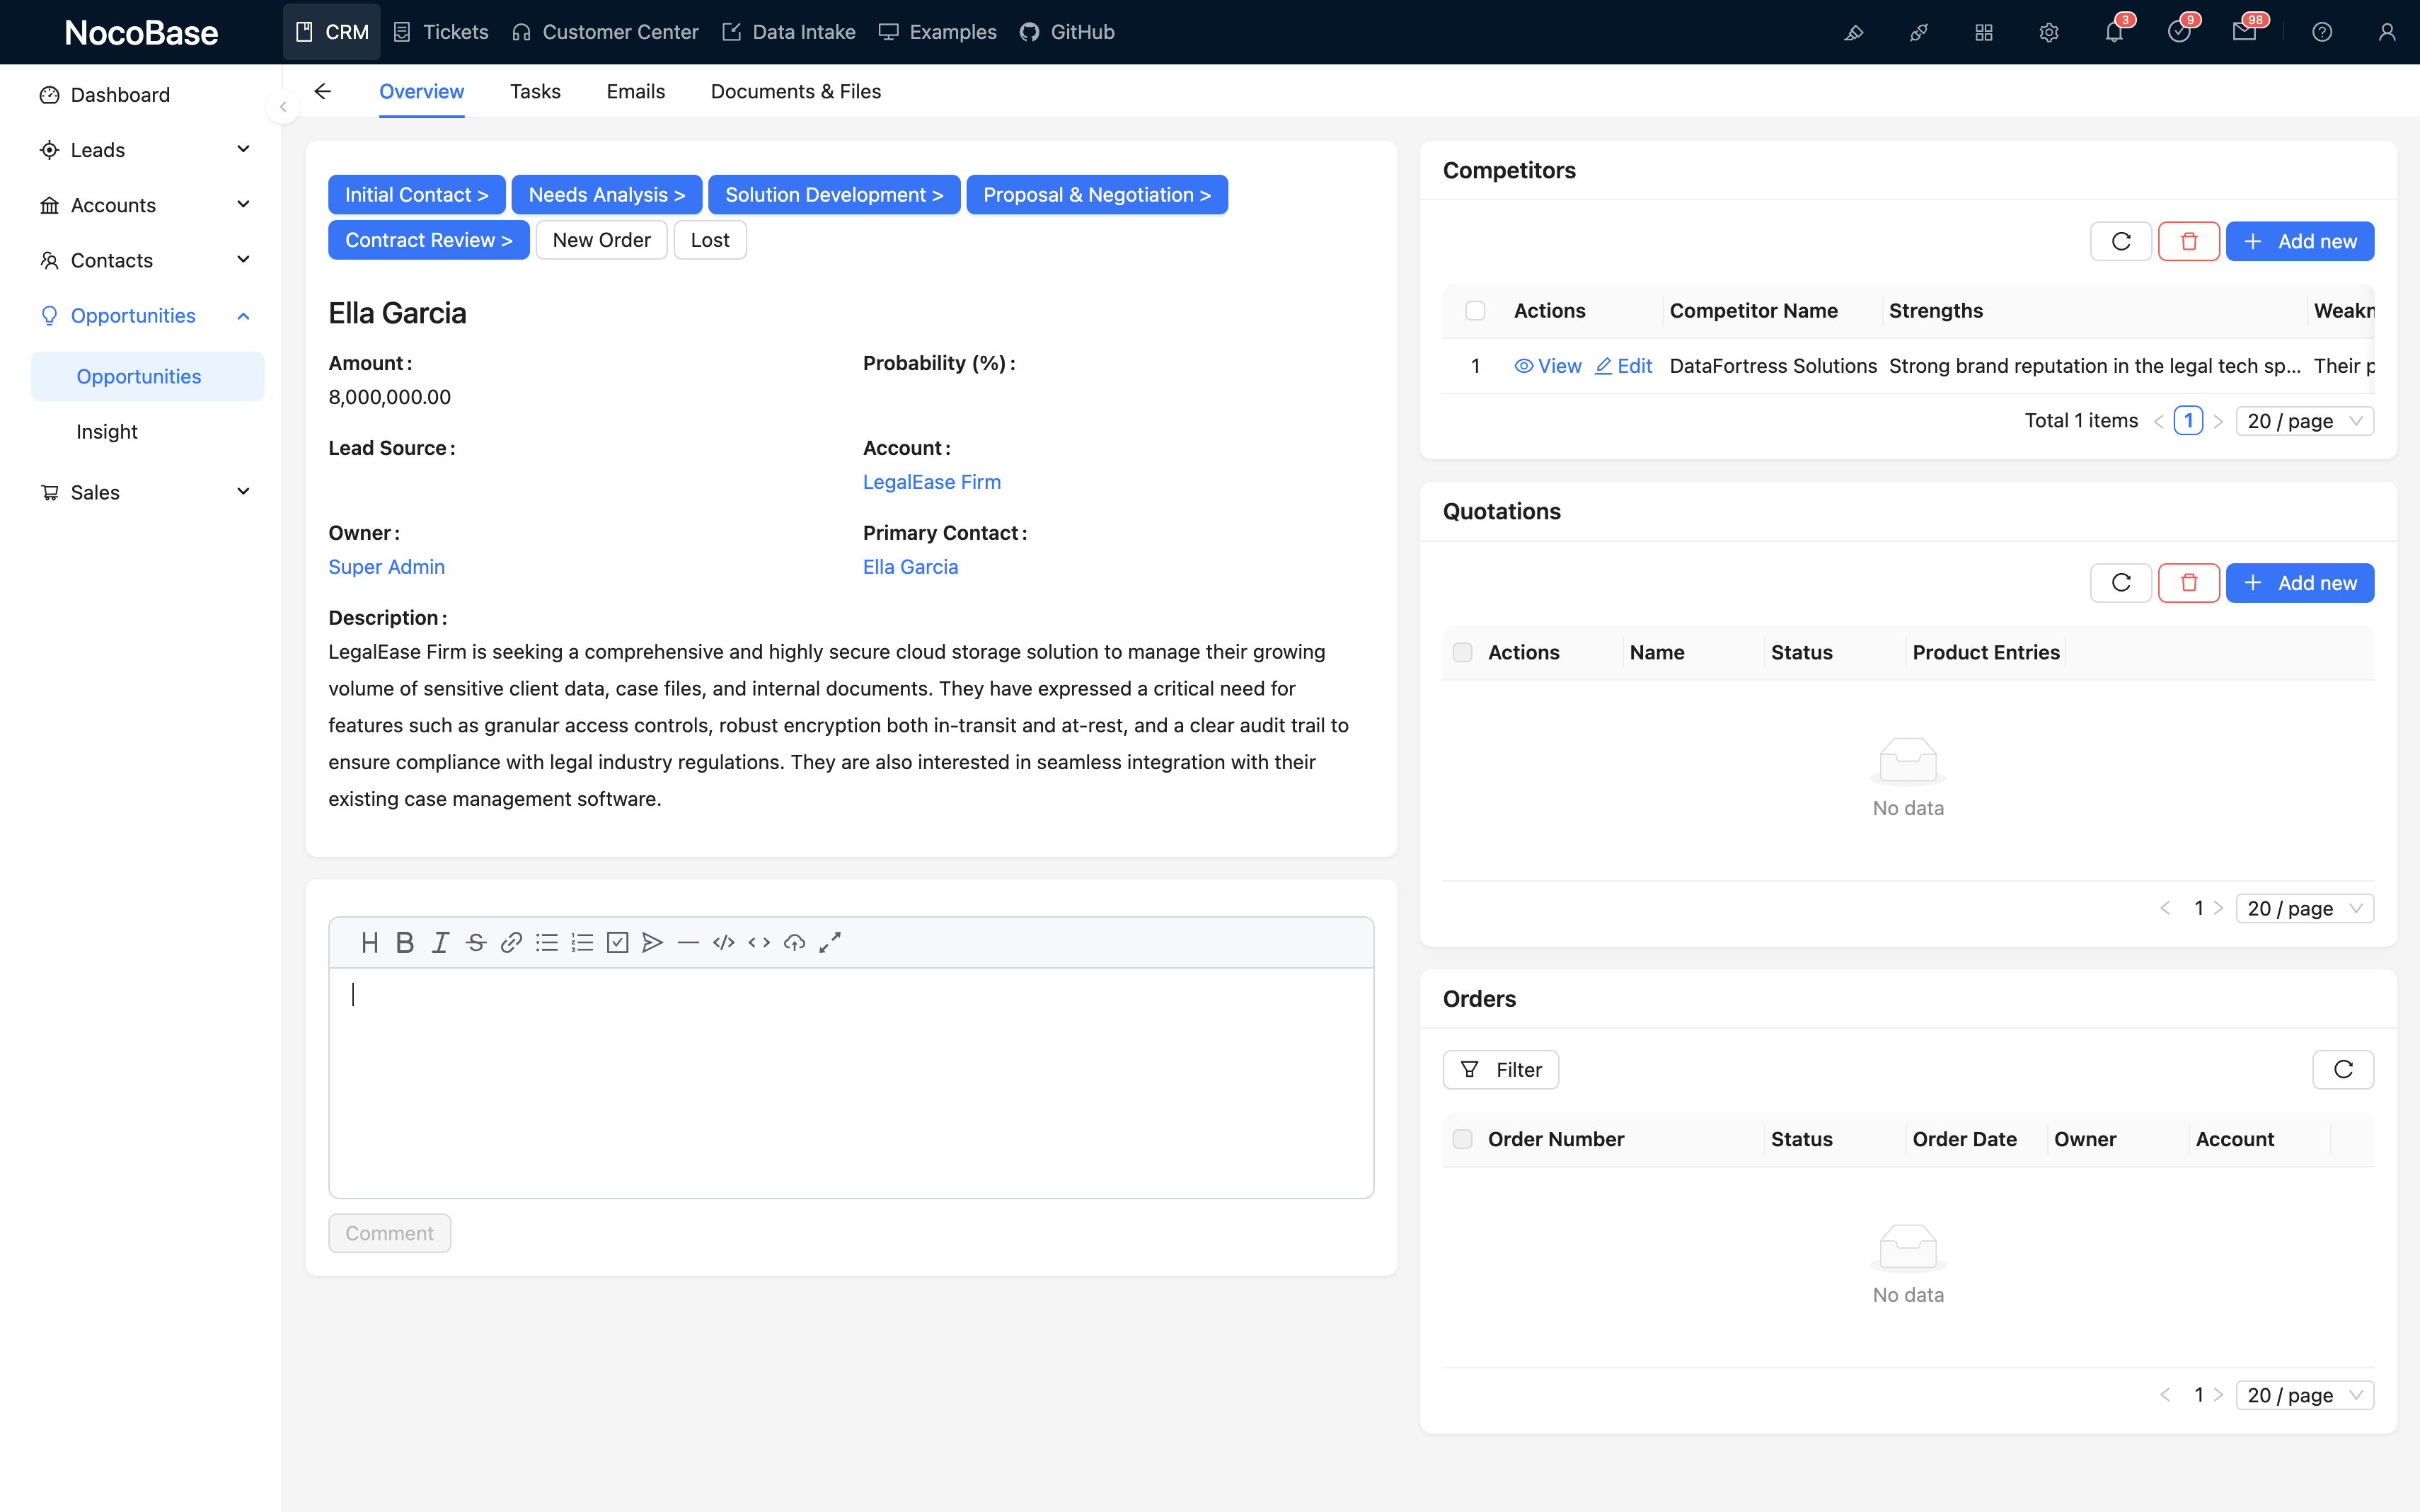Switch to the Emails tab
This screenshot has height=1512, width=2420.
pos(635,91)
